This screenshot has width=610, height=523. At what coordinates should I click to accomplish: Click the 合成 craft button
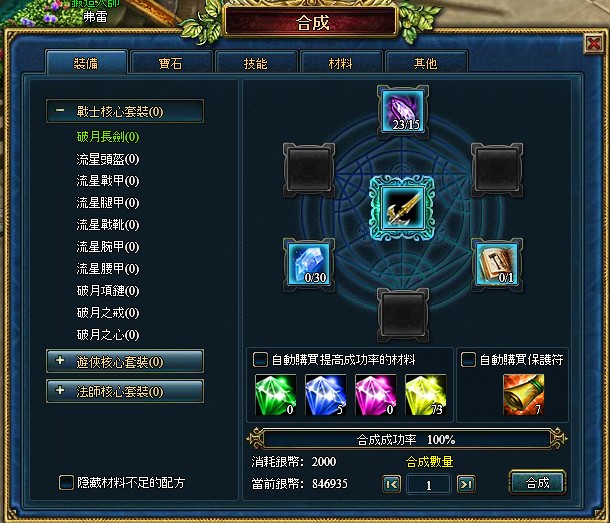coord(537,483)
